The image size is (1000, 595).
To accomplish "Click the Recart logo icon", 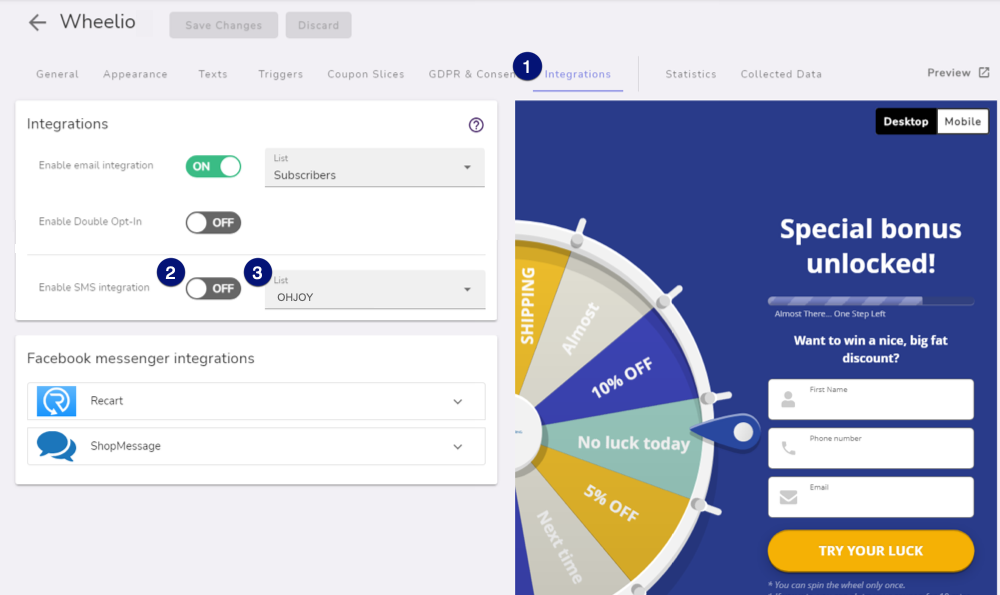I will click(56, 401).
